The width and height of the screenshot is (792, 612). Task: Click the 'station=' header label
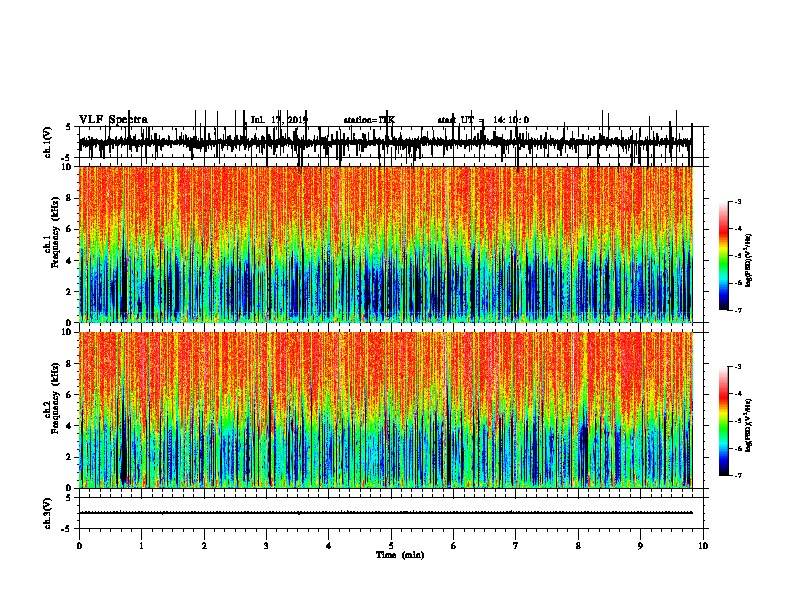[x=361, y=120]
